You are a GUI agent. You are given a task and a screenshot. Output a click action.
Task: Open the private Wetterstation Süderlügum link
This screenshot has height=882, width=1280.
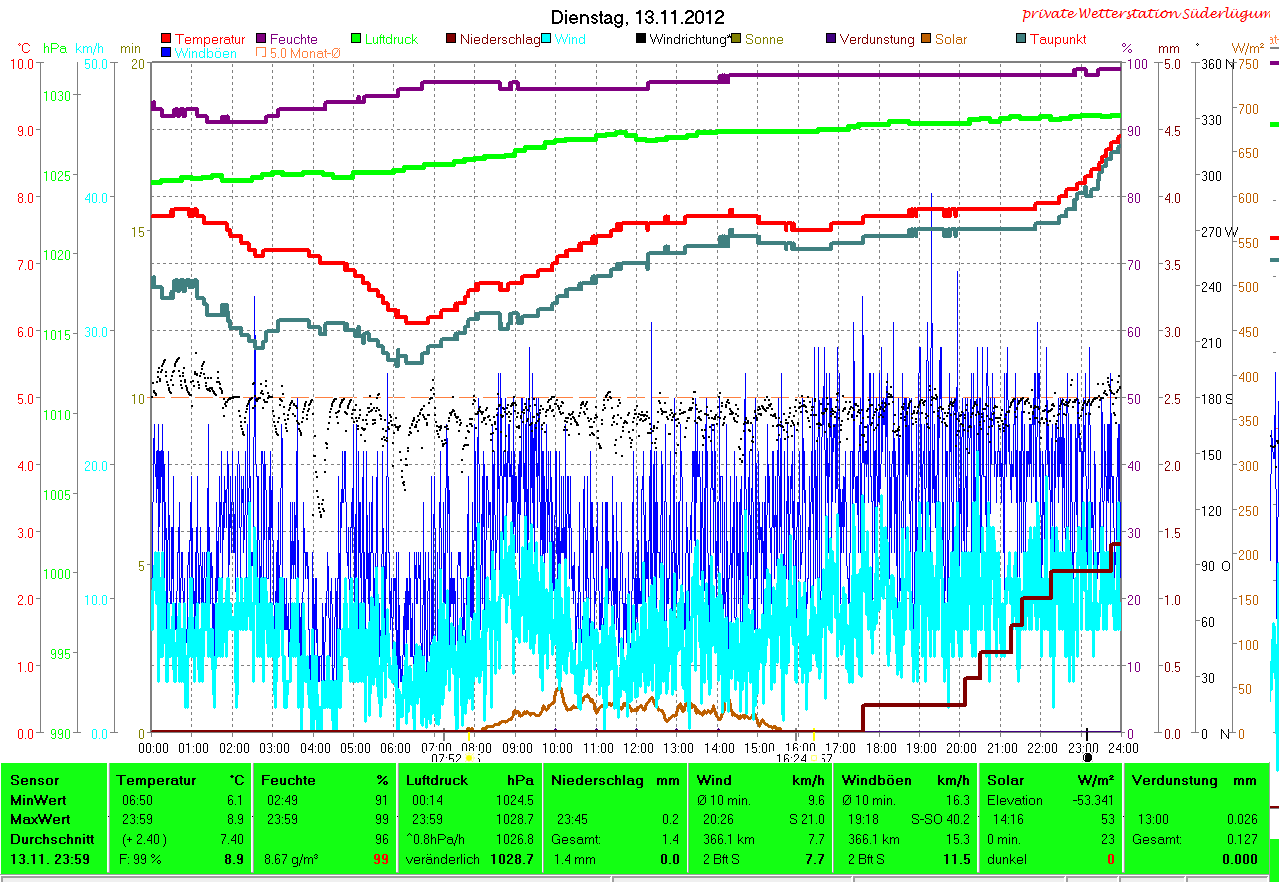pyautogui.click(x=1144, y=14)
